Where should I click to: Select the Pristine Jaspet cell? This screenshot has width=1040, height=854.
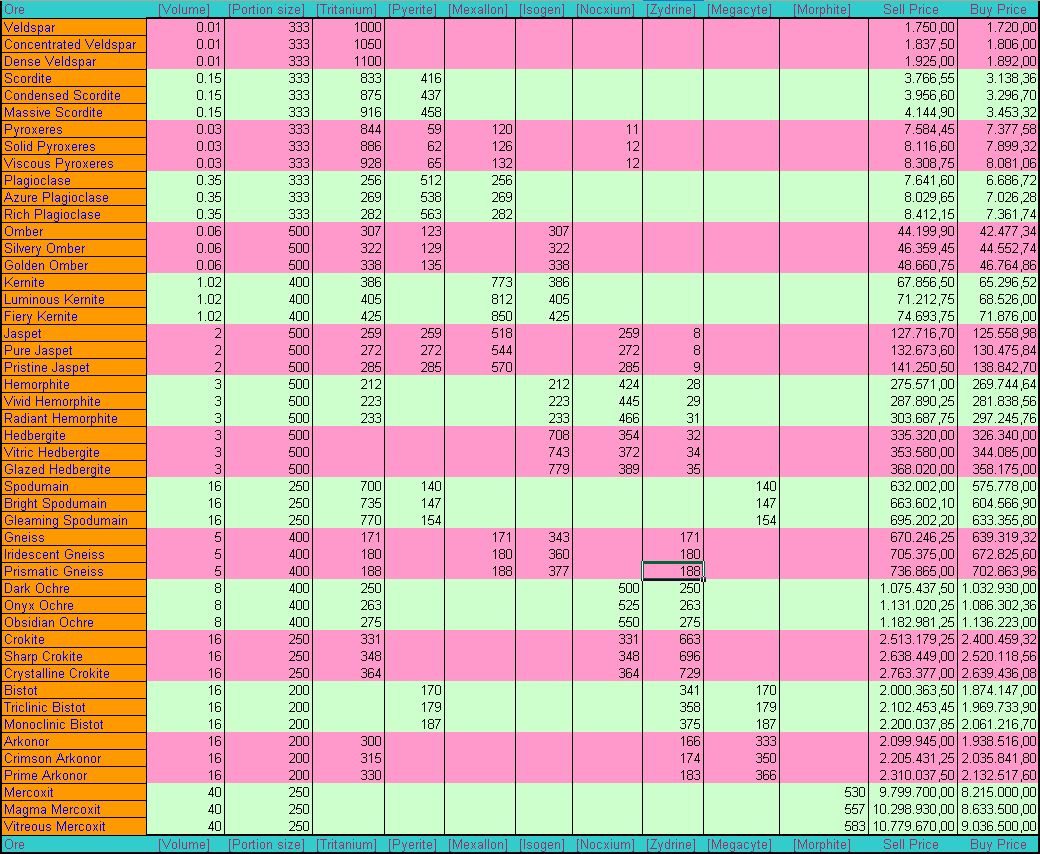pyautogui.click(x=73, y=367)
